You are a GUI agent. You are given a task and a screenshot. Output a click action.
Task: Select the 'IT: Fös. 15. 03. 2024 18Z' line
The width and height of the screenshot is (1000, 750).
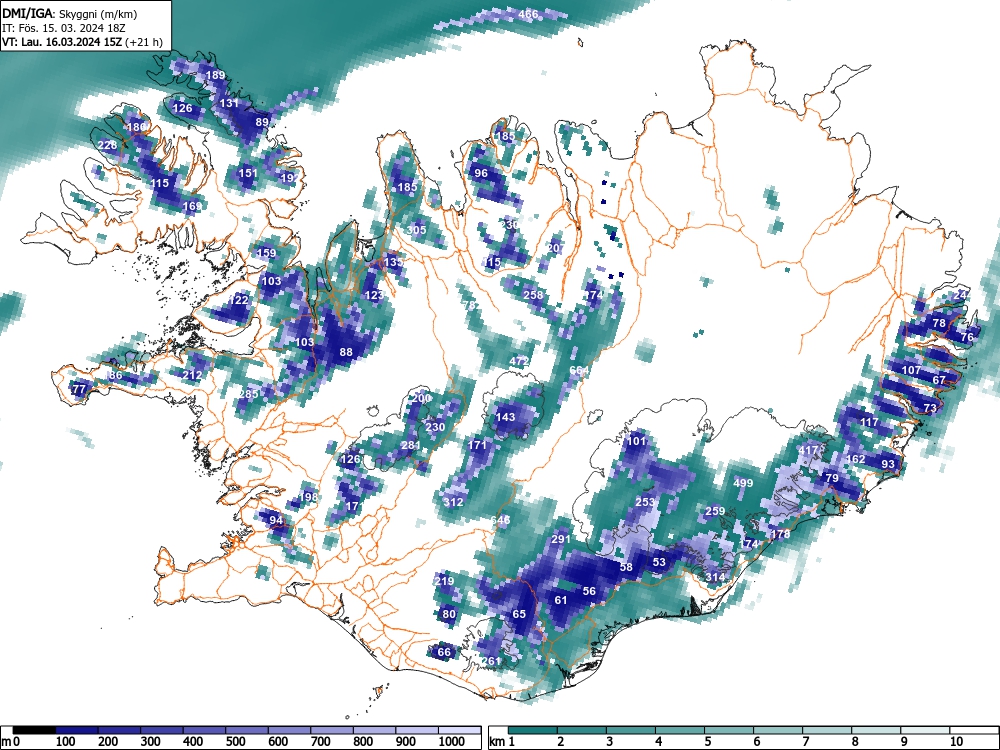[x=64, y=28]
